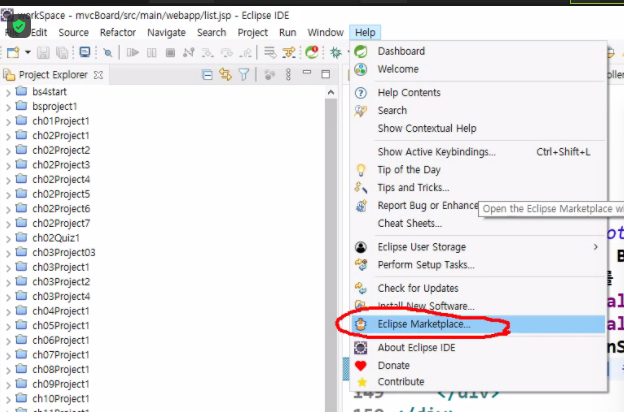
Task: Expand the bs4start project
Action: (x=8, y=93)
